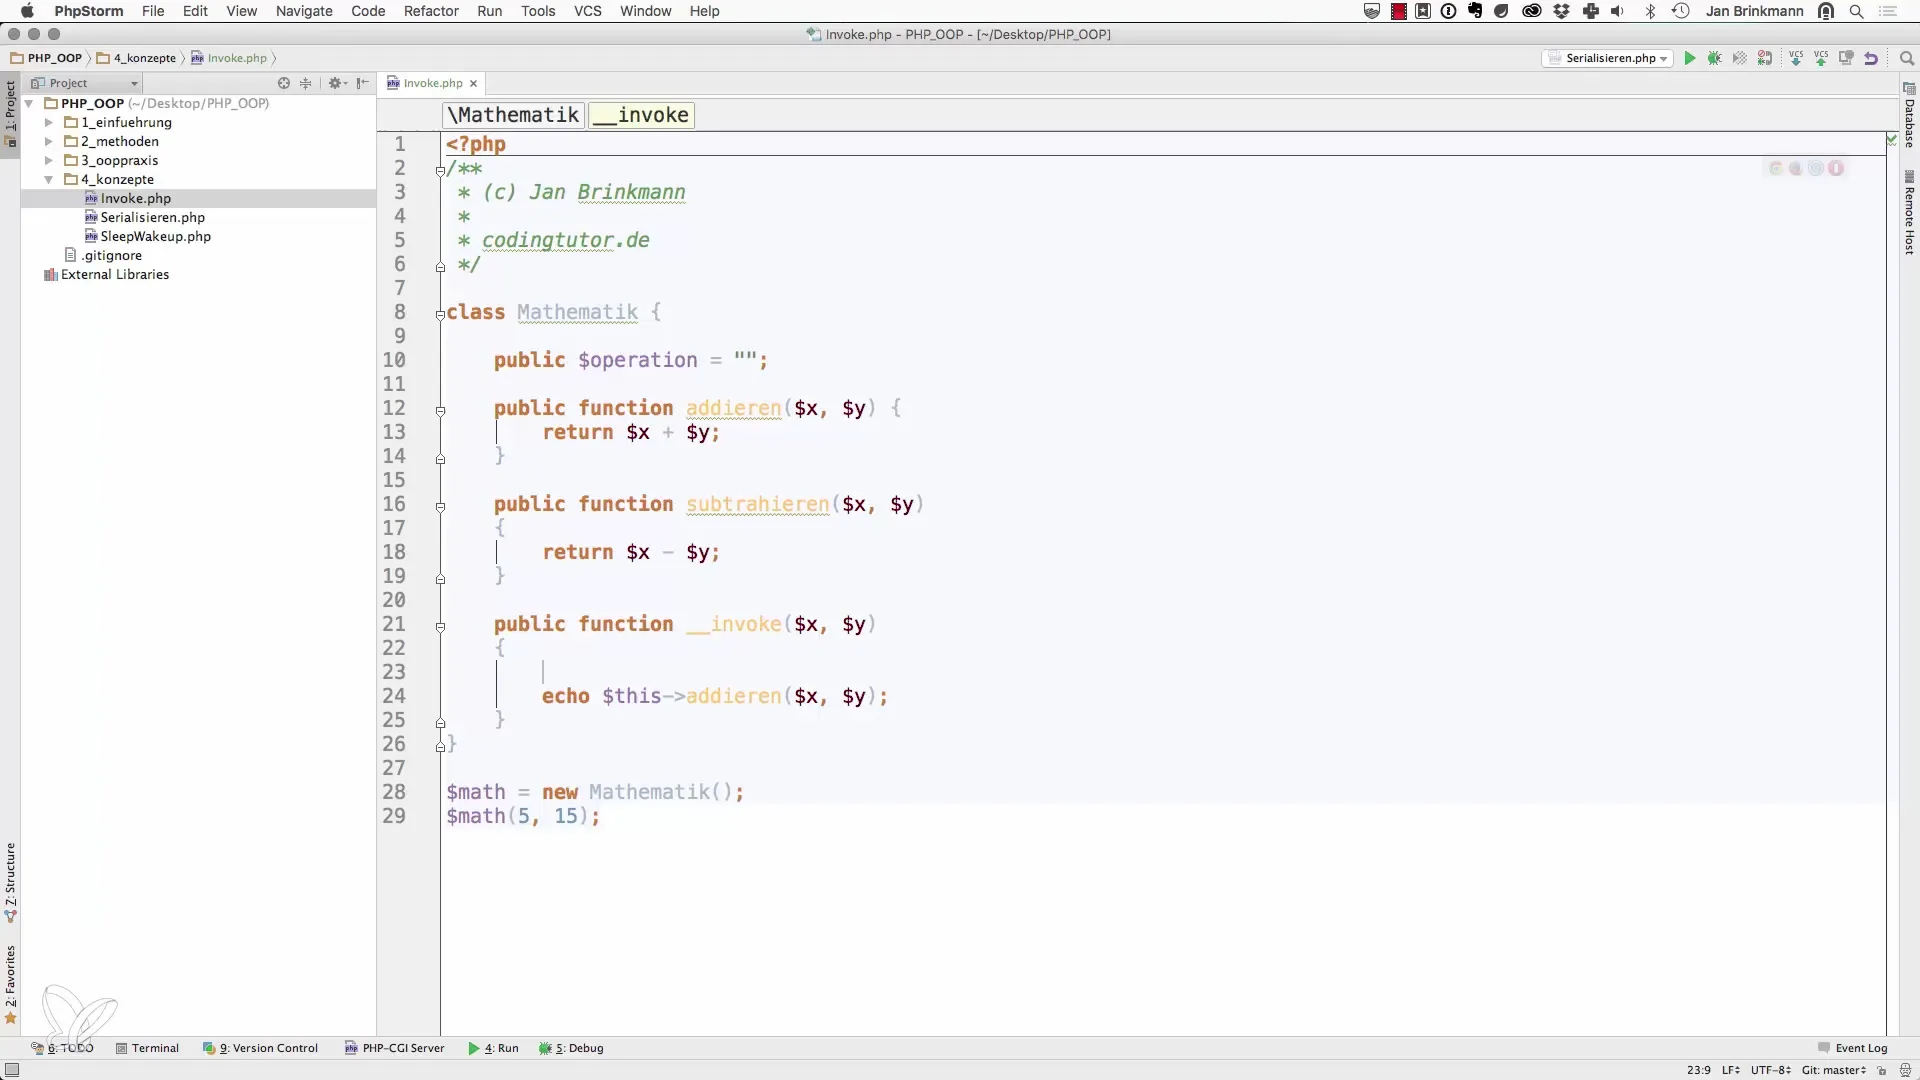The image size is (1920, 1080).
Task: Click VCS Commit Changes icon with green arrow
Action: [x=1821, y=58]
